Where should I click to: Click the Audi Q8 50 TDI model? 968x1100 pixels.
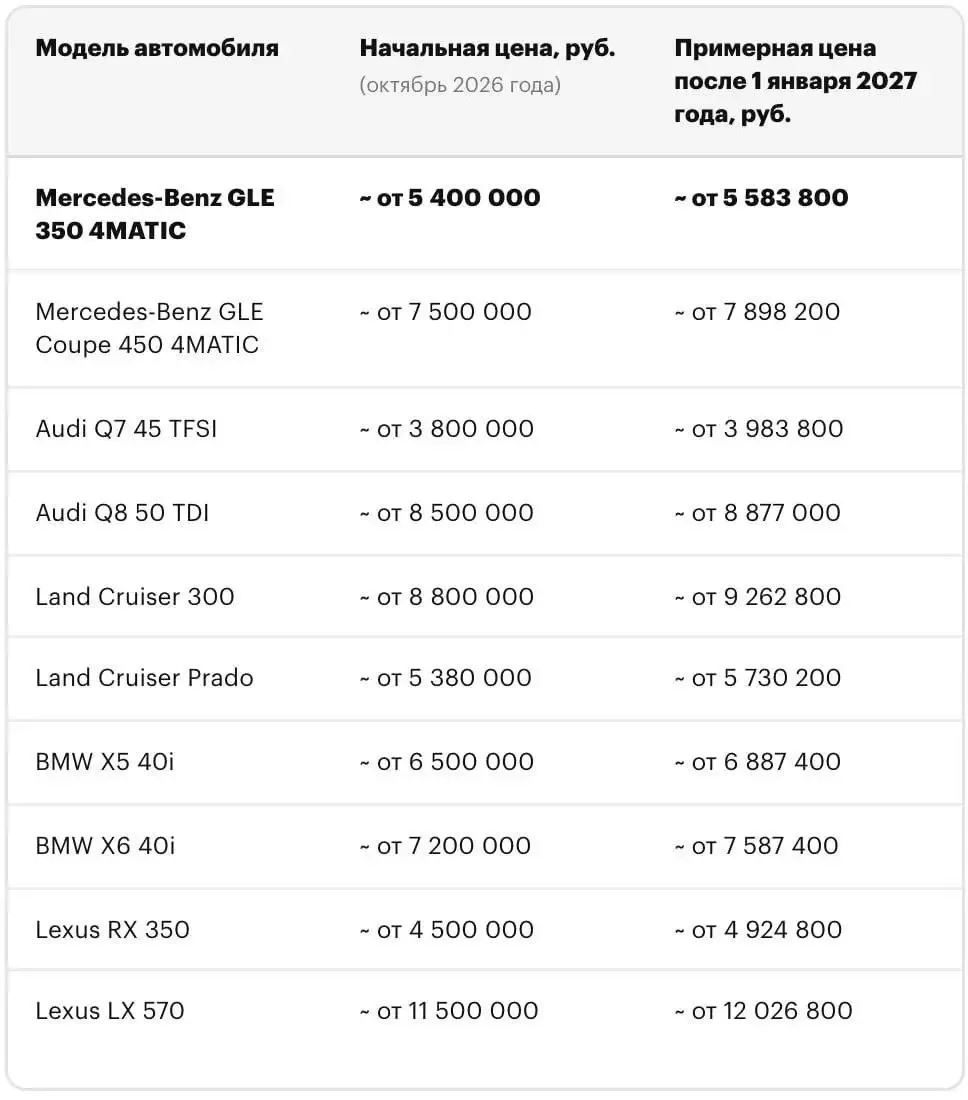123,513
